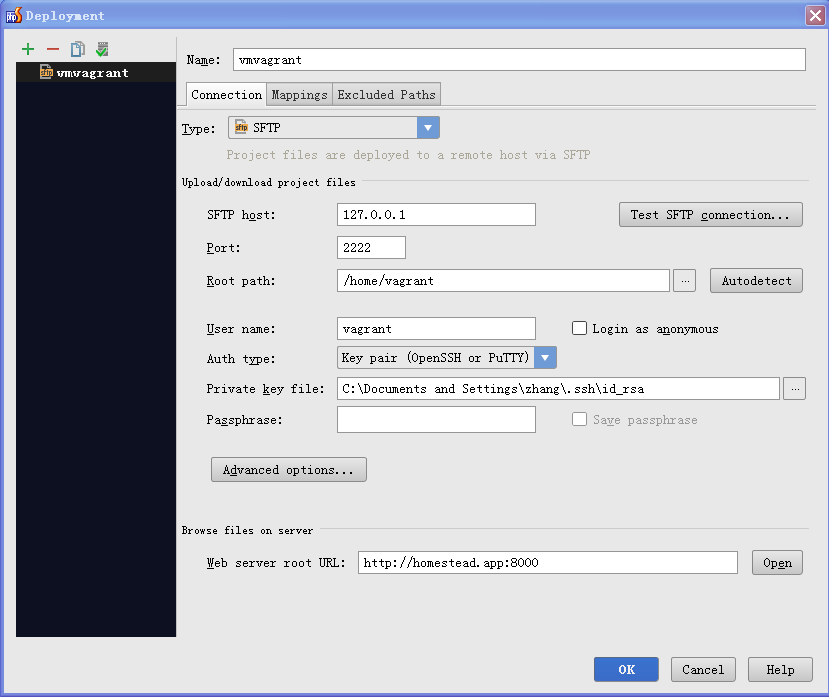The width and height of the screenshot is (829, 697).
Task: Open Help for deployment settings
Action: point(780,670)
